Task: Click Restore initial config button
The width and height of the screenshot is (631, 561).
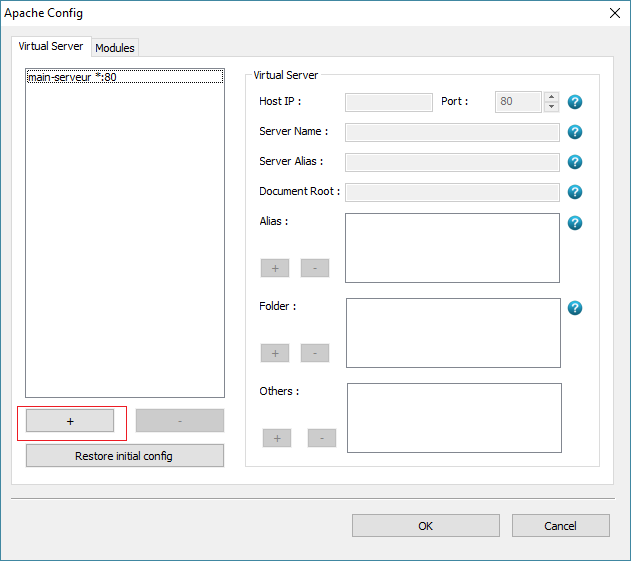Action: point(124,456)
